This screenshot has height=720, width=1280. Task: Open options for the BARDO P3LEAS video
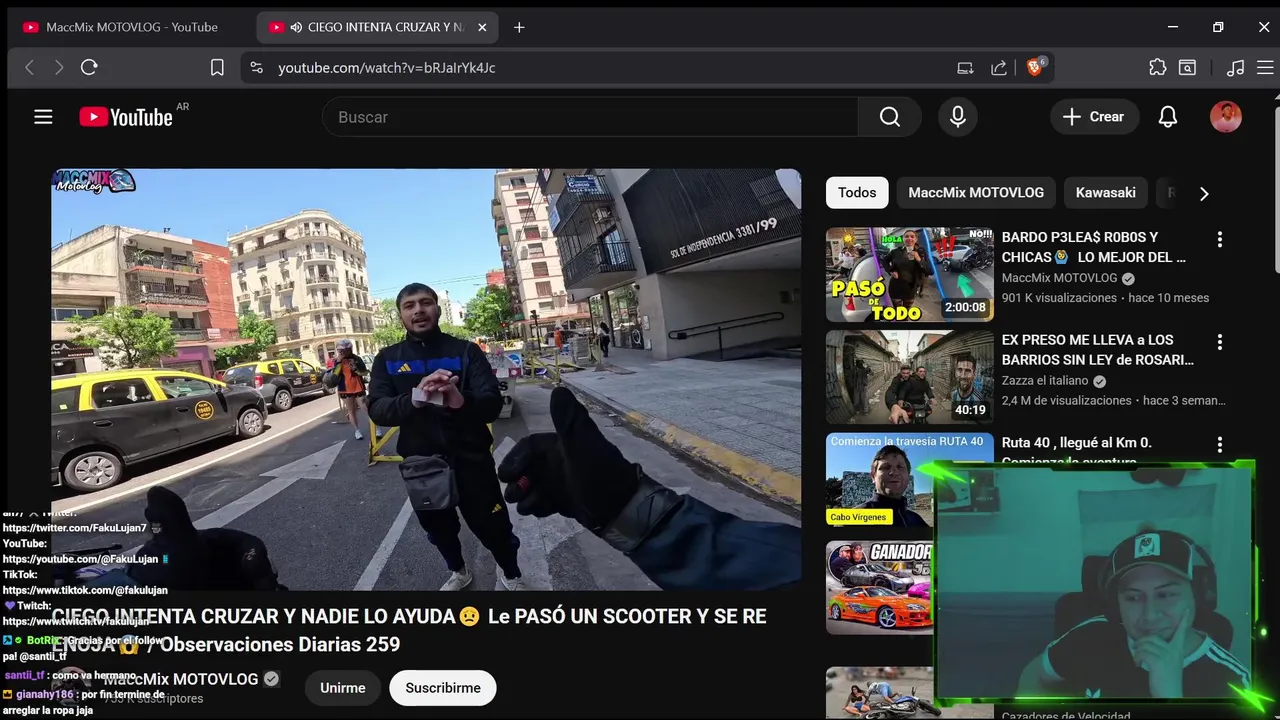point(1219,239)
